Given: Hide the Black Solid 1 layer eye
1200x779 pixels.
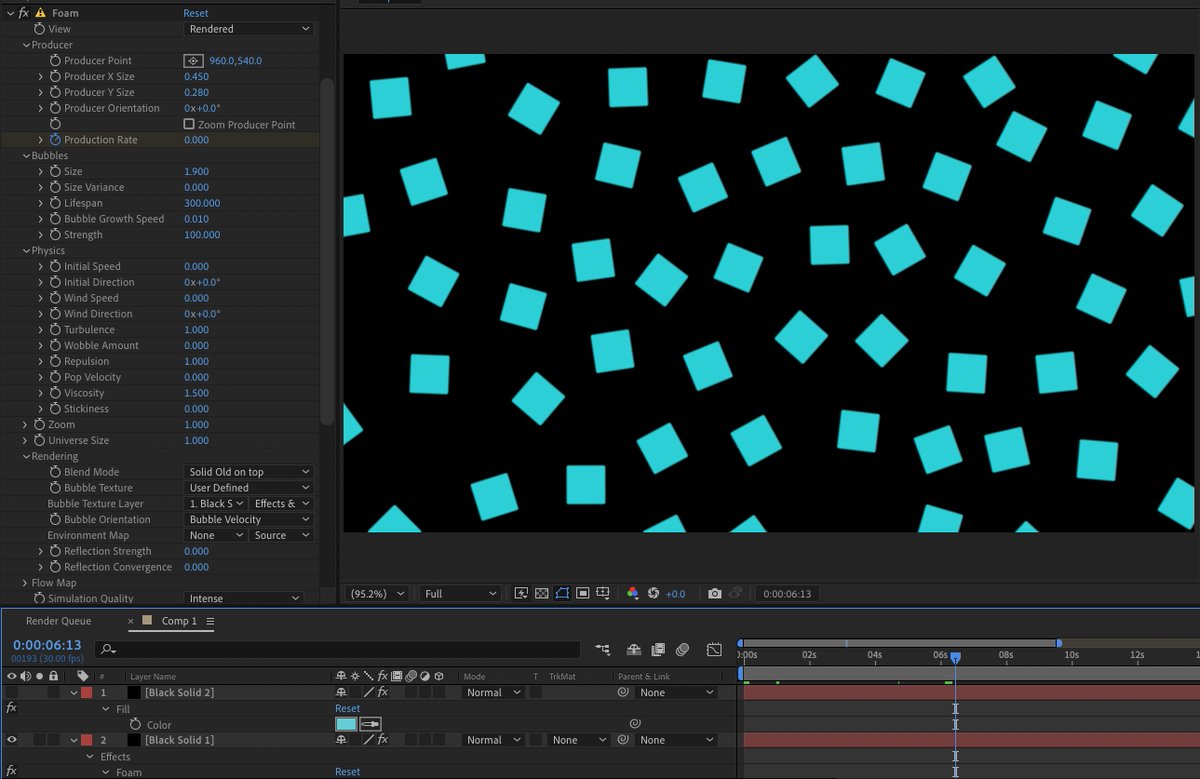Looking at the screenshot, I should (x=12, y=740).
